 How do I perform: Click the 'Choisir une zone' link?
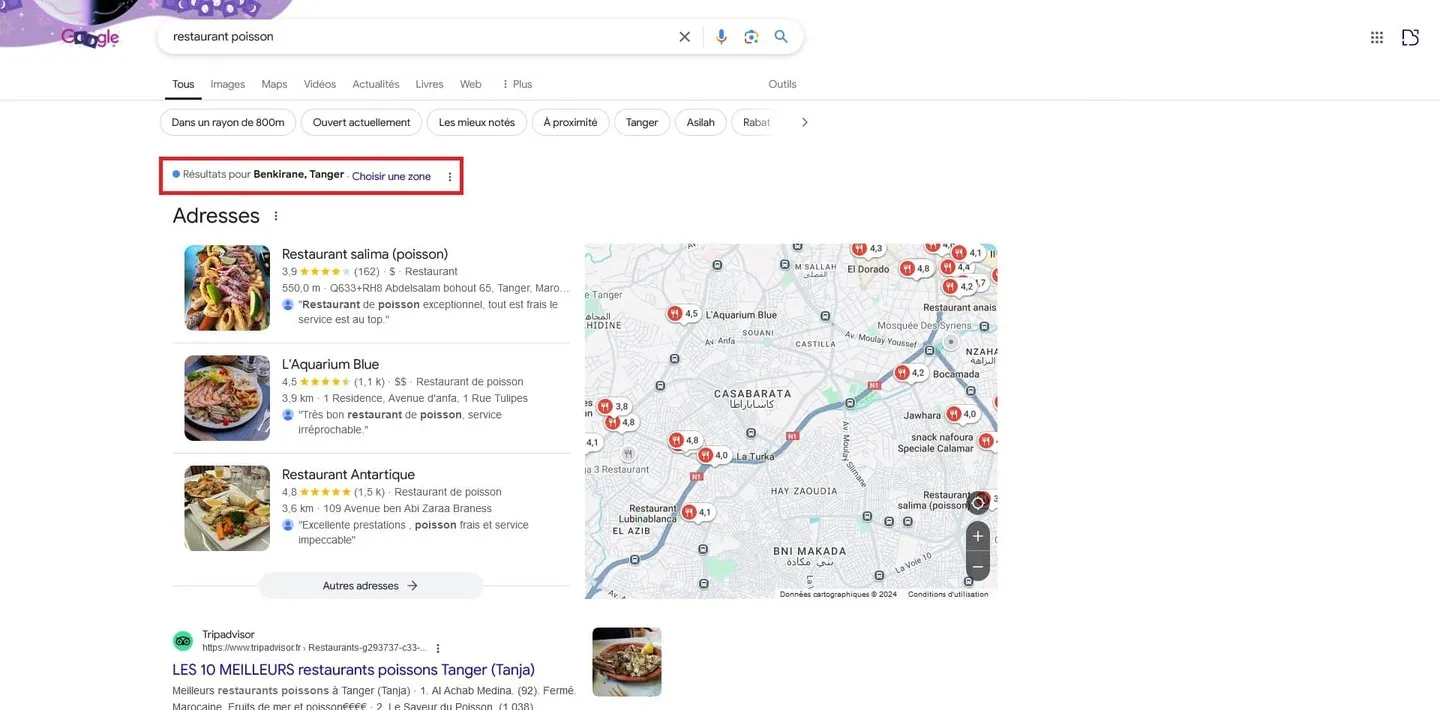point(391,176)
